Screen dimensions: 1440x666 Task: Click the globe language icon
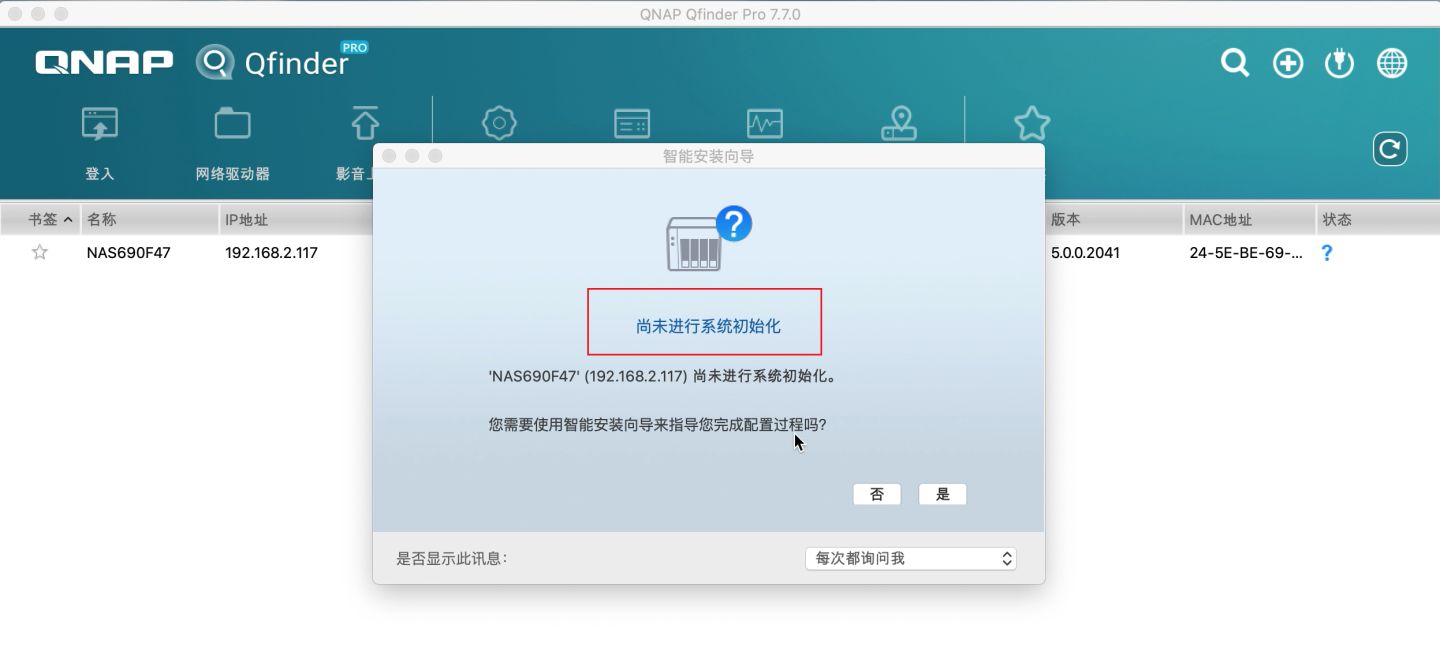[1391, 62]
